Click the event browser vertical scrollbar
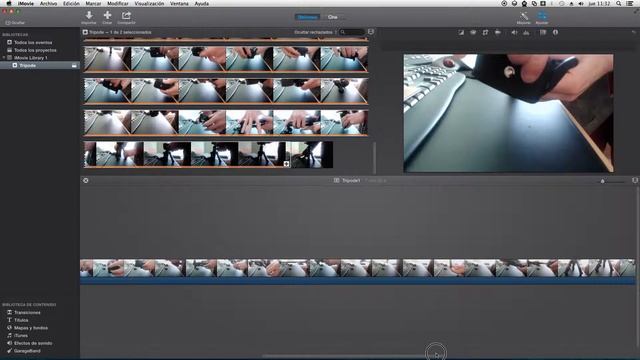The width and height of the screenshot is (640, 360). pyautogui.click(x=374, y=158)
